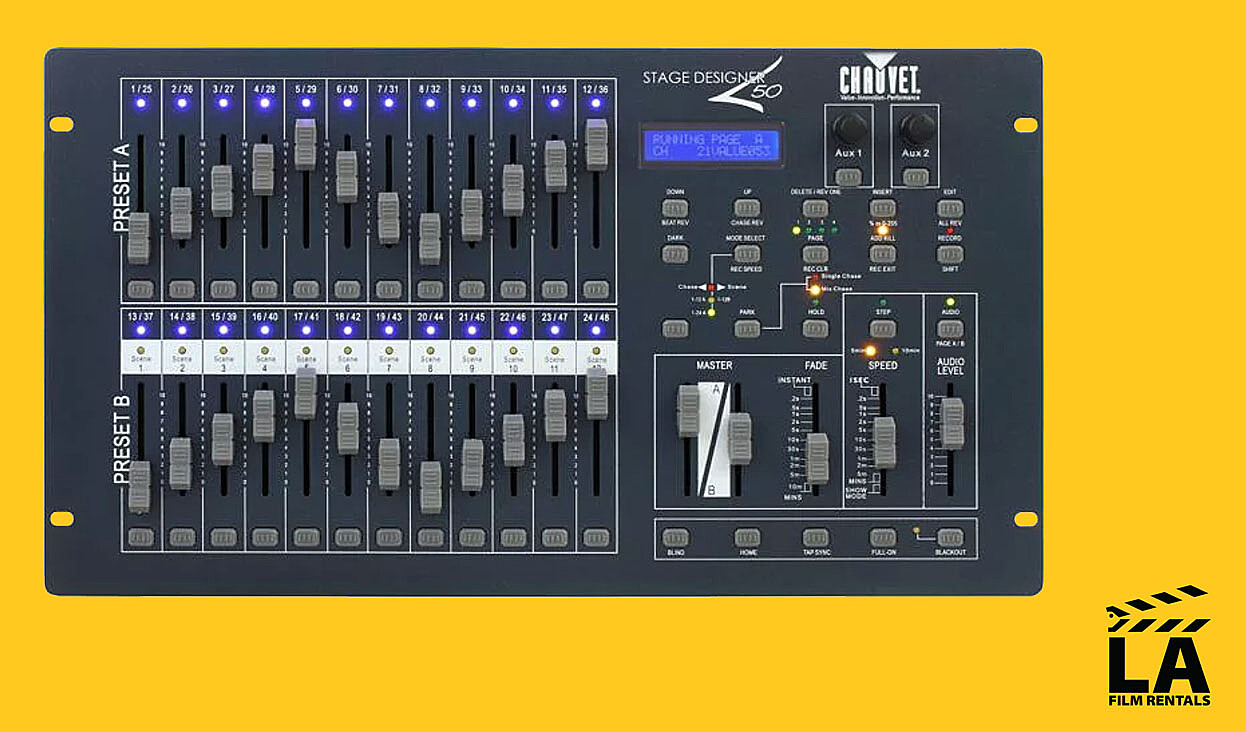Push the EDIT / ALL REV button
The image size is (1246, 732).
point(950,208)
